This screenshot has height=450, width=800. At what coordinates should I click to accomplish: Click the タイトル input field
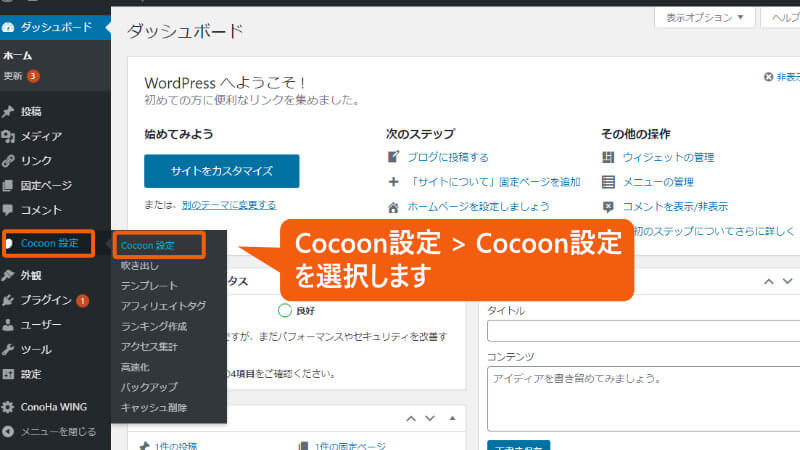click(643, 331)
